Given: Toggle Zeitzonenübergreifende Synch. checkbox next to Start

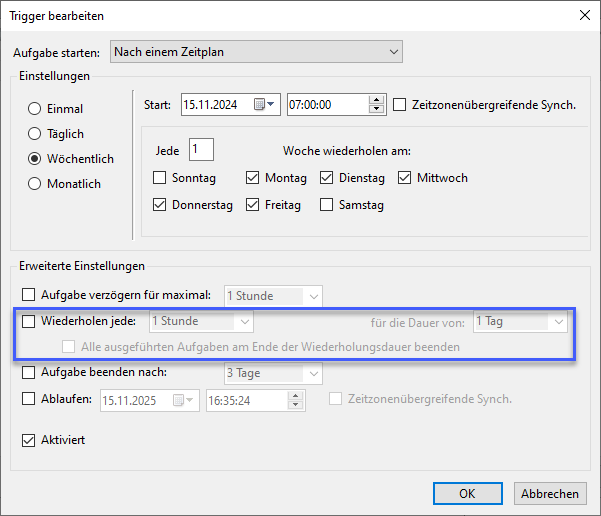Looking at the screenshot, I should point(399,105).
